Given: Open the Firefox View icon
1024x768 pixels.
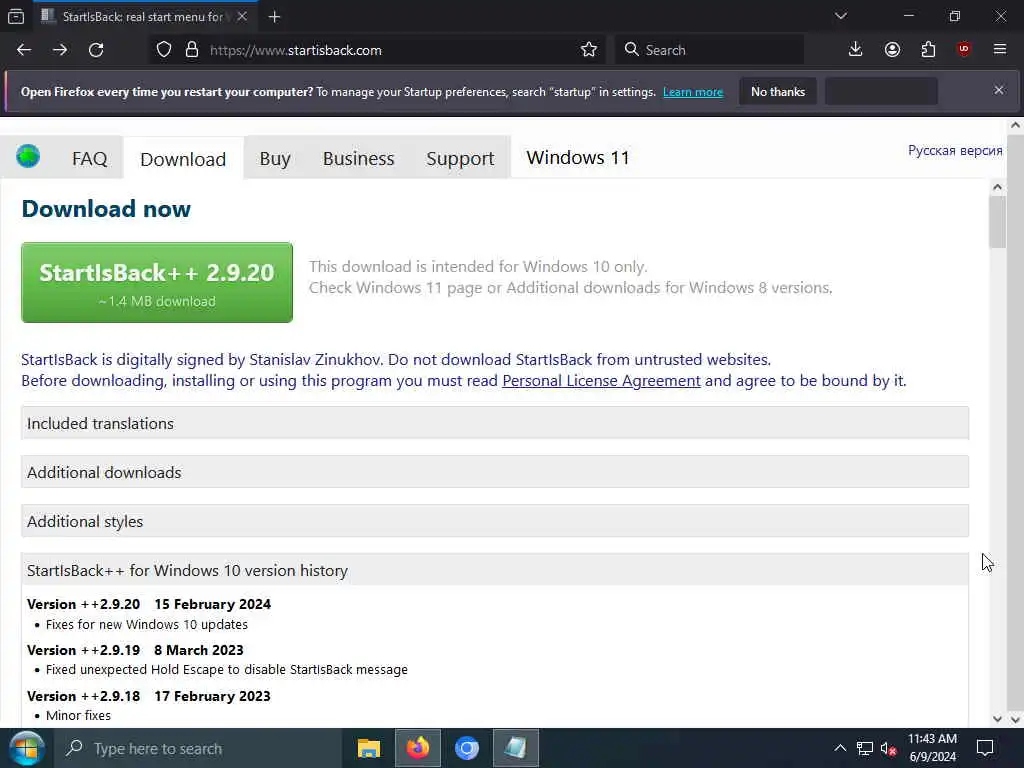Looking at the screenshot, I should [16, 16].
